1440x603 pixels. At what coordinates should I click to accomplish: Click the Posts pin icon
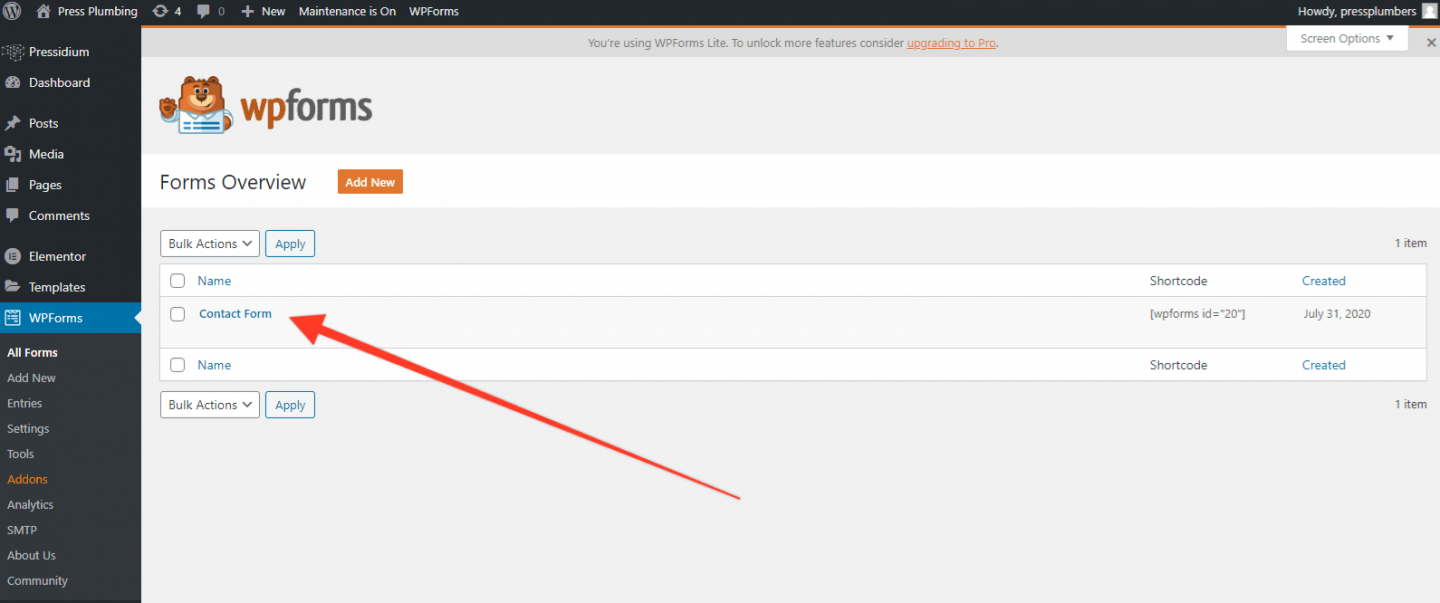click(13, 124)
